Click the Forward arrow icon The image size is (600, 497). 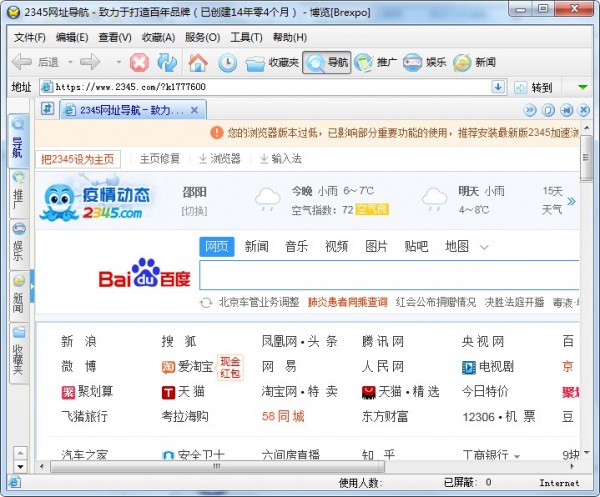pos(90,62)
